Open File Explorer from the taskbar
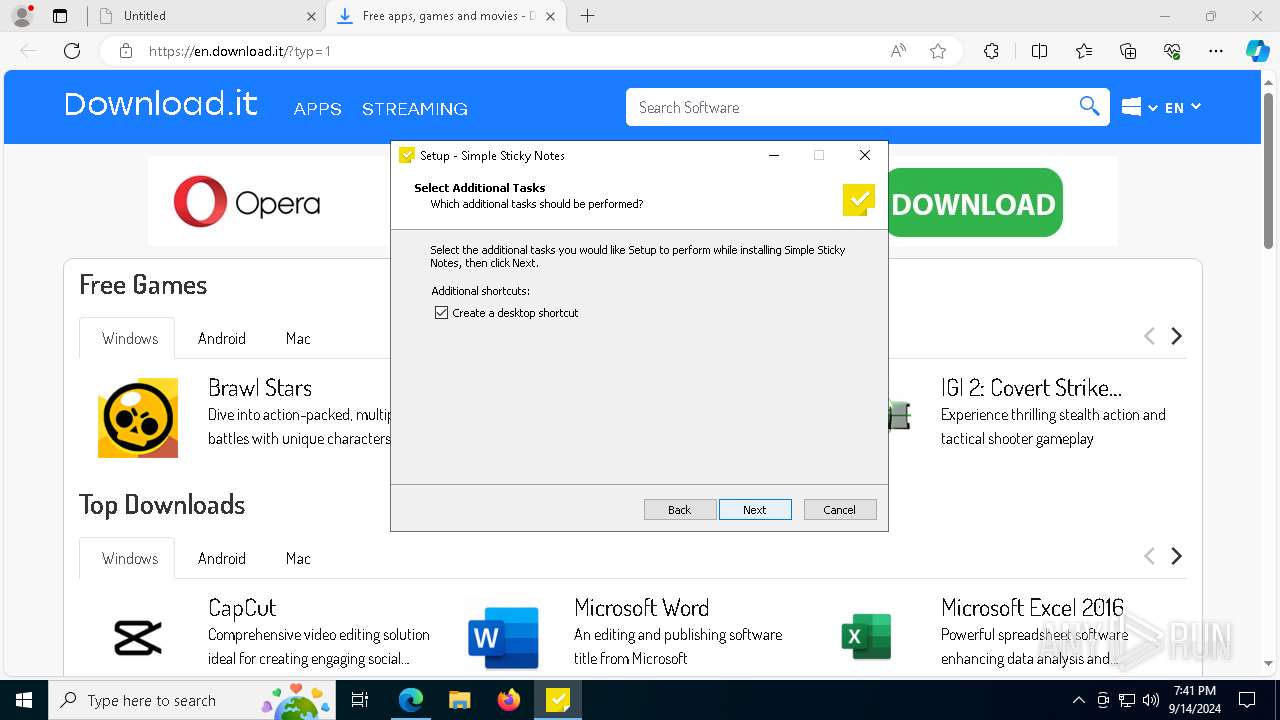This screenshot has height=720, width=1280. point(460,700)
